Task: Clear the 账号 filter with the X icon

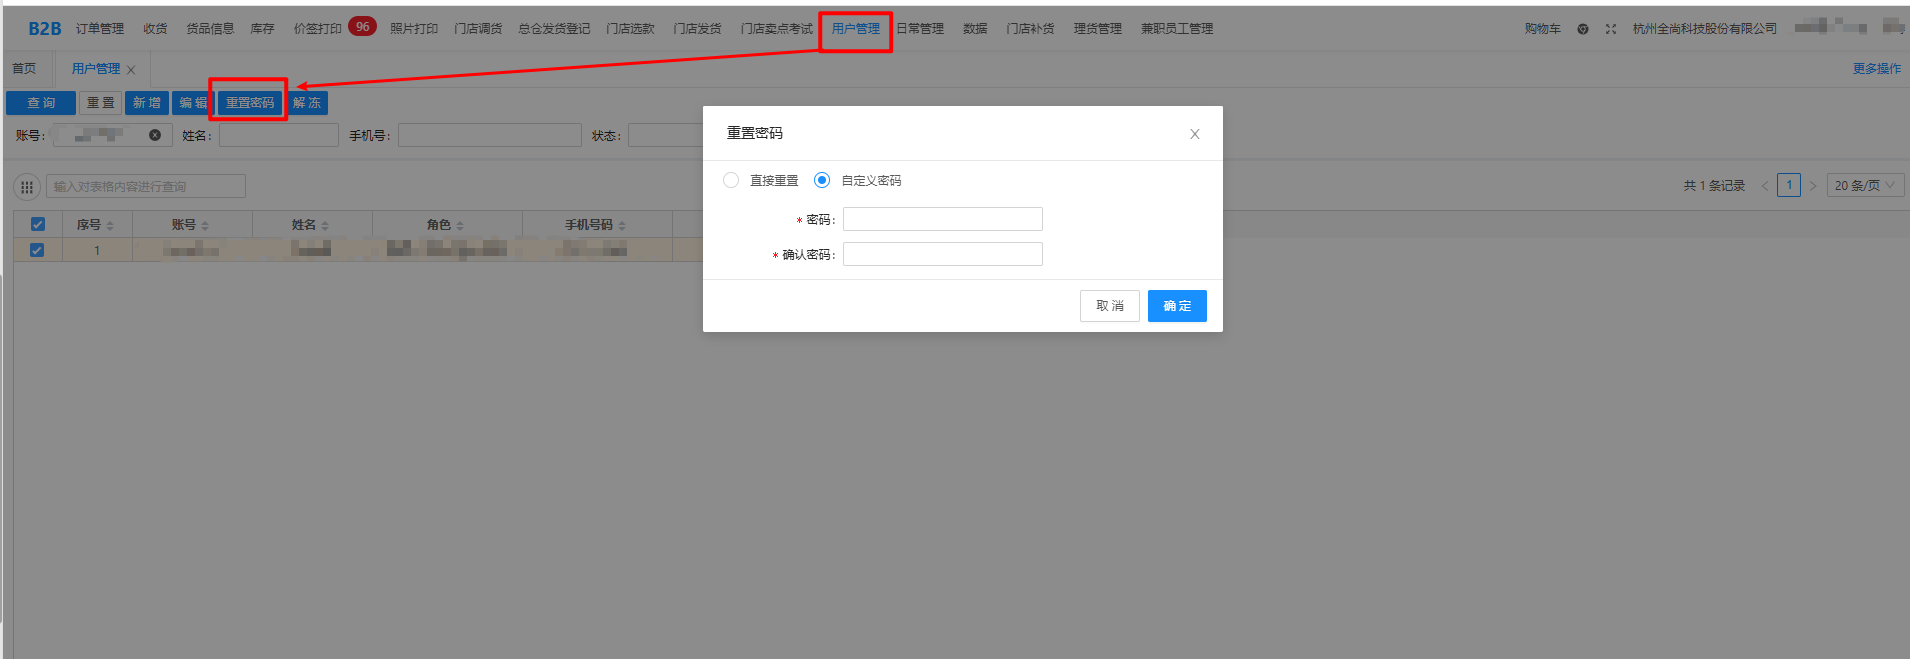Action: tap(155, 135)
